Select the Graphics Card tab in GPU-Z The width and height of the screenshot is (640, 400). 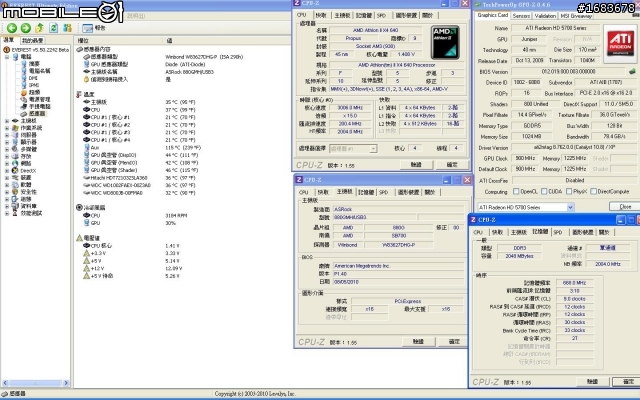pos(493,15)
